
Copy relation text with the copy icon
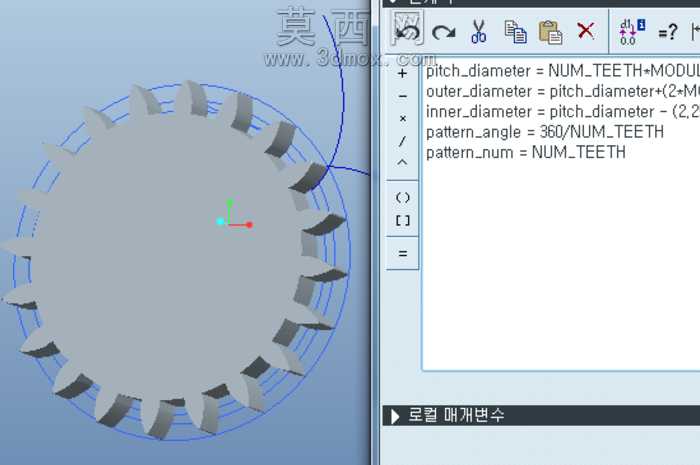515,32
